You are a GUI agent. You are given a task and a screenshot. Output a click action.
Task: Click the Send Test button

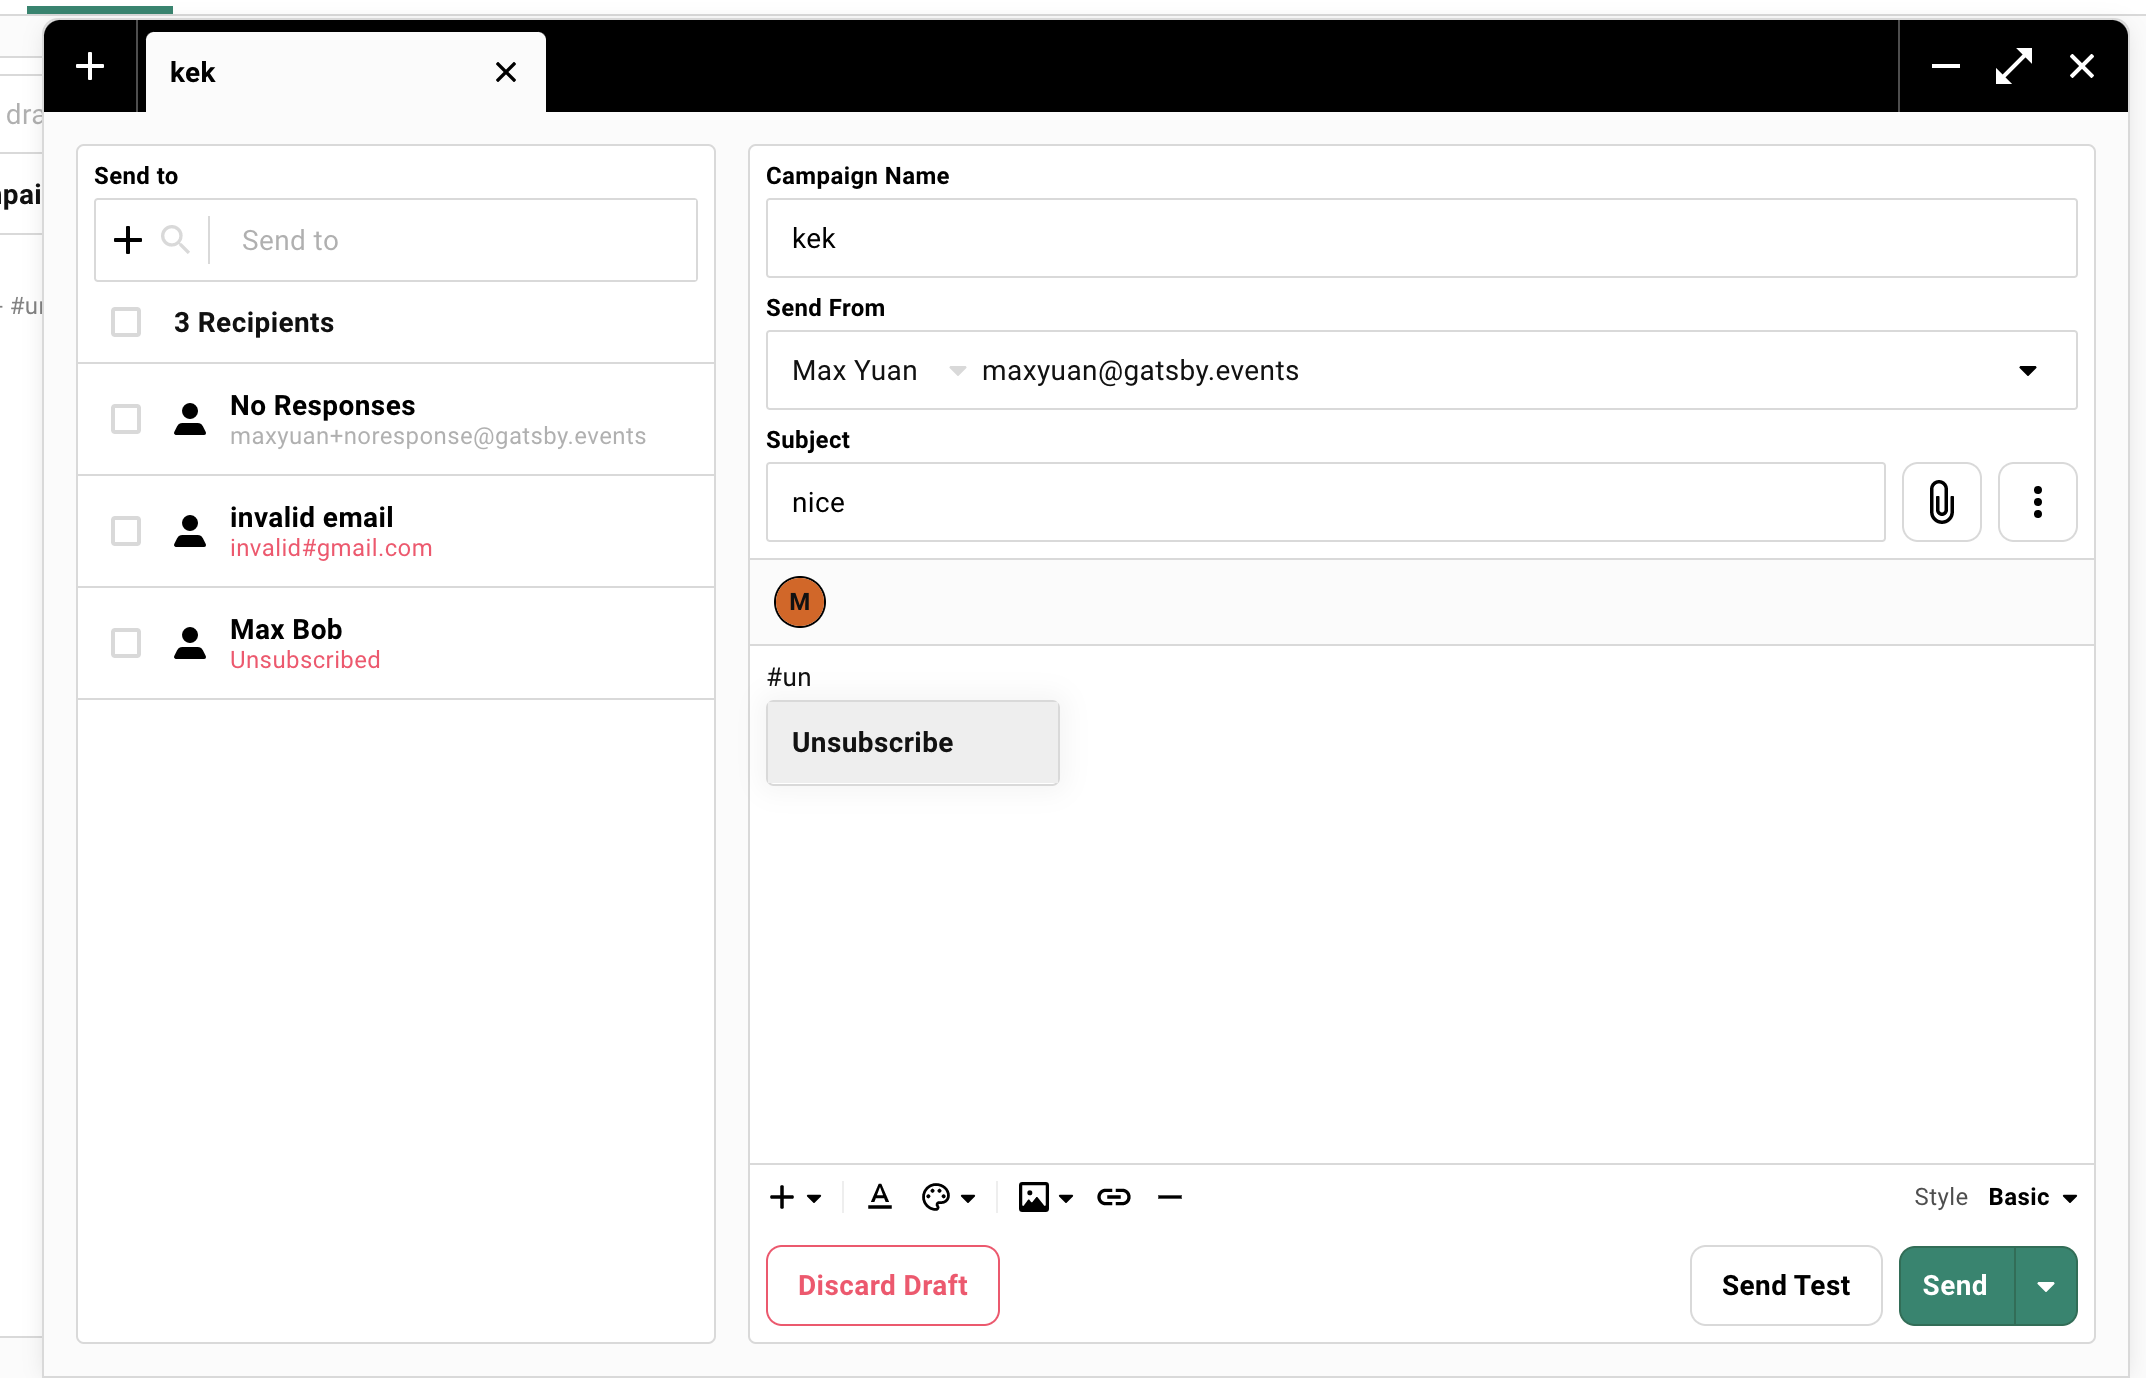1785,1285
